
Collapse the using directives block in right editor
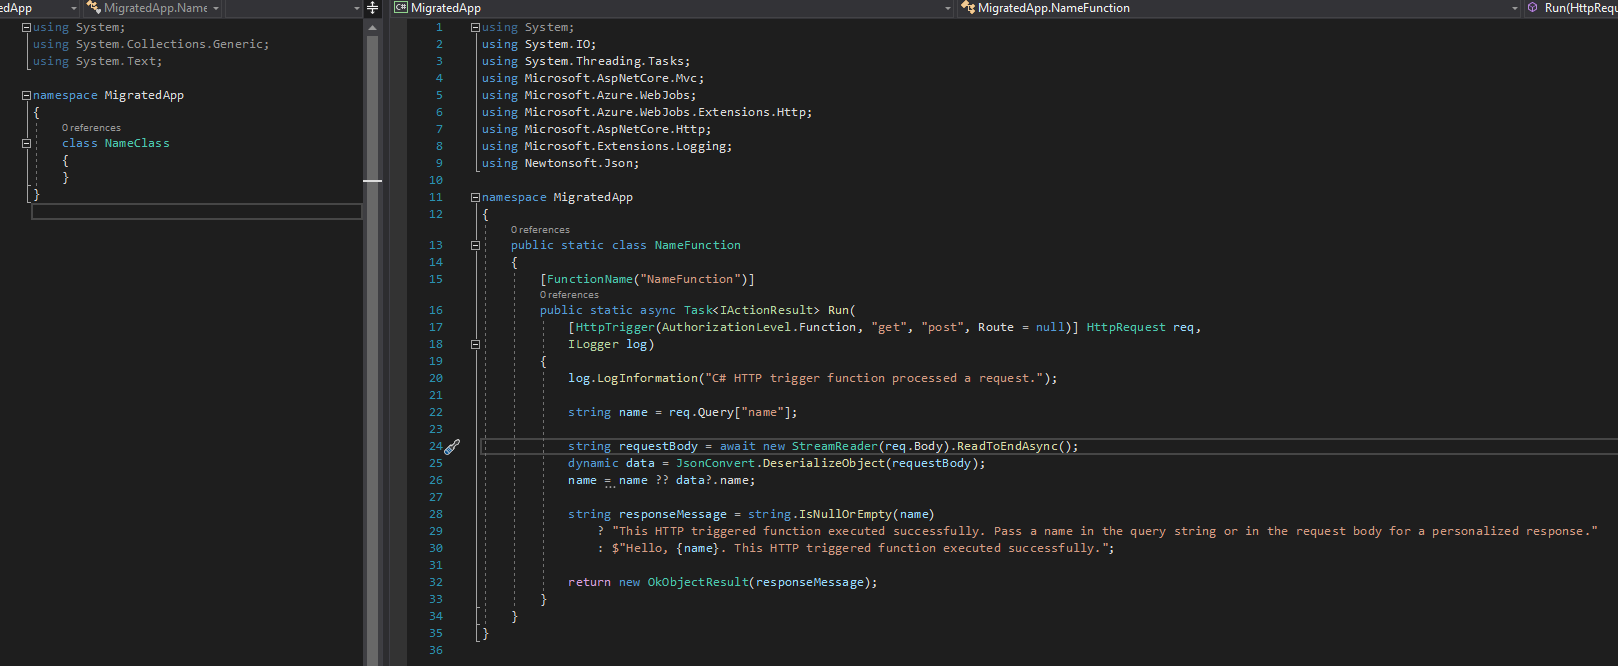475,28
